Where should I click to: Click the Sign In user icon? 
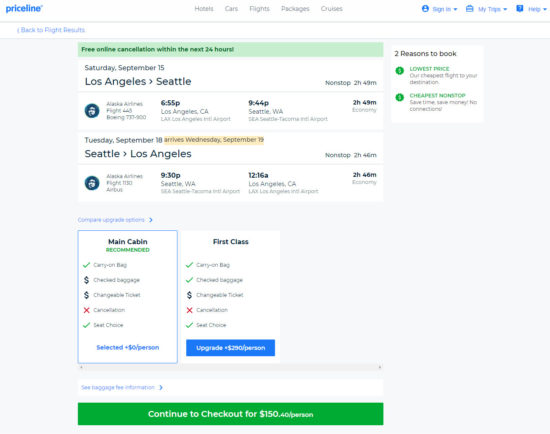pos(425,9)
